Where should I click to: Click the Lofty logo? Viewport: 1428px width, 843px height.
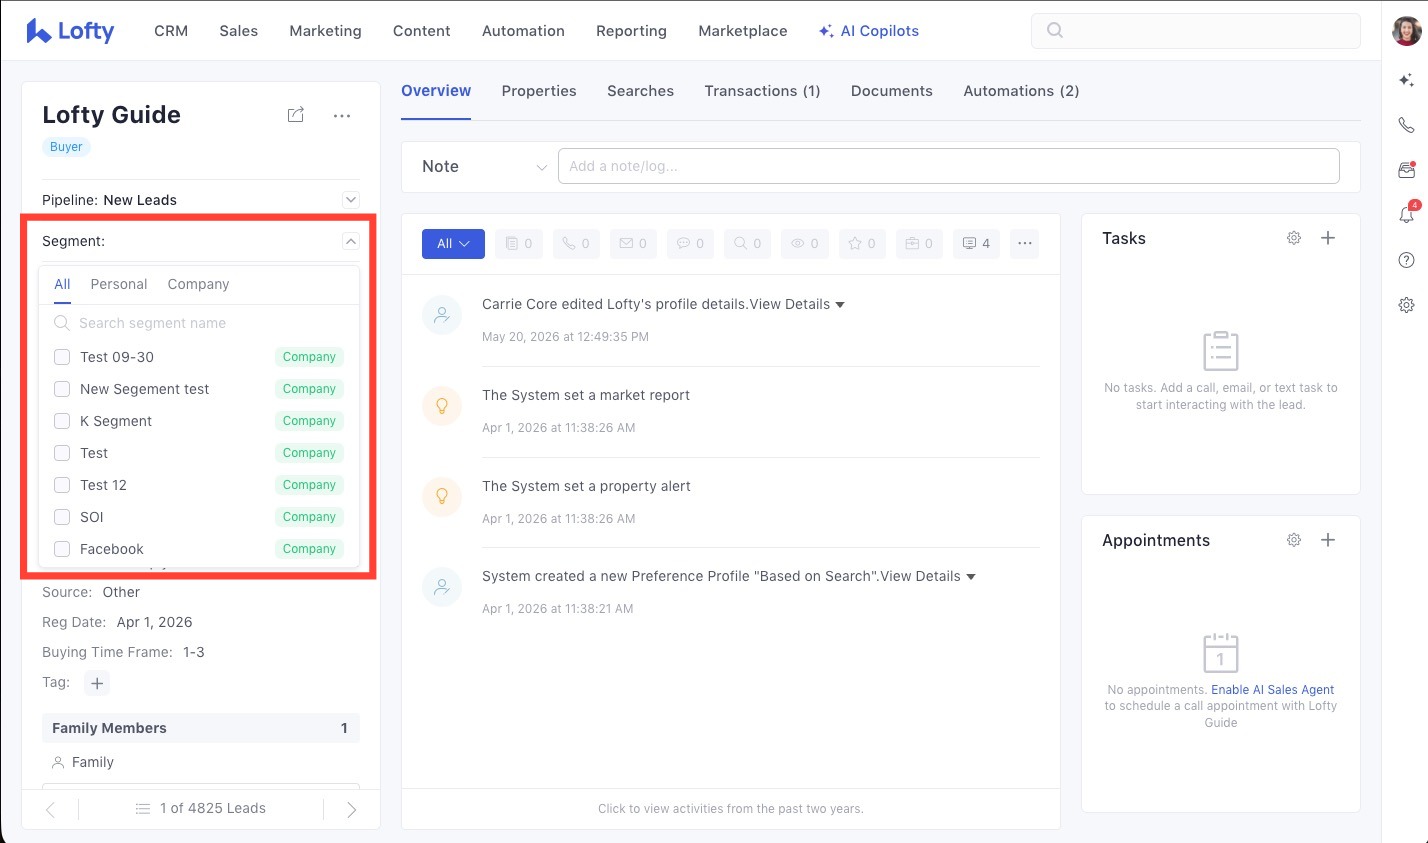point(70,31)
